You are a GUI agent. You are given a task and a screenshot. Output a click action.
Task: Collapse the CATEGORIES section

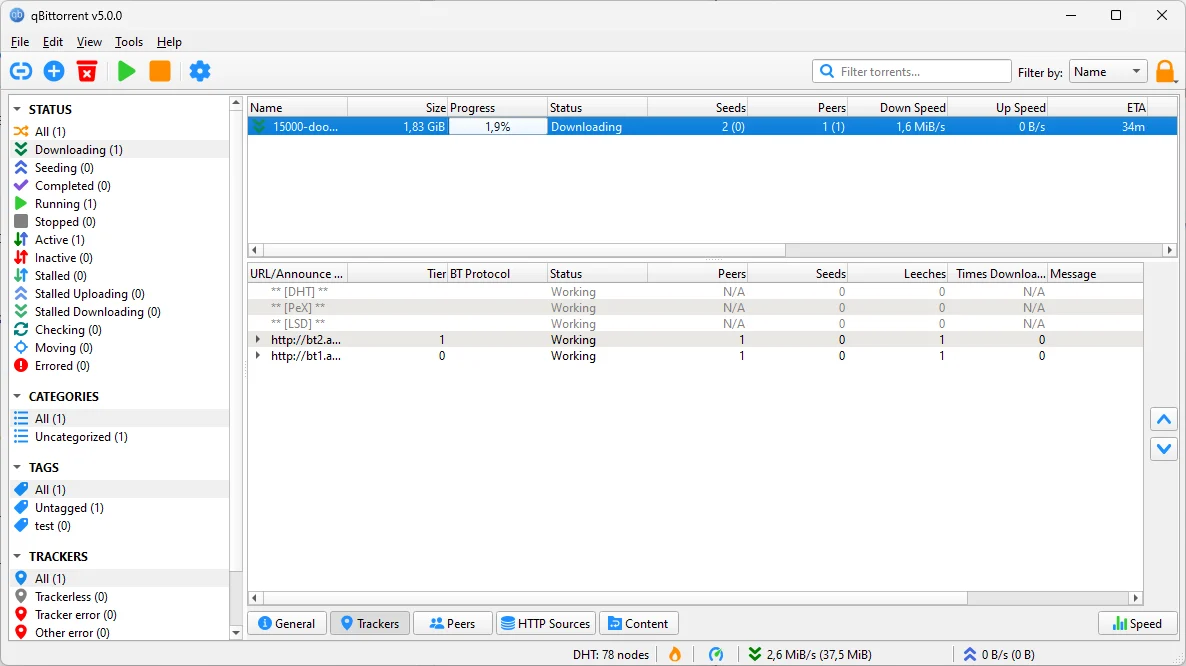point(17,396)
